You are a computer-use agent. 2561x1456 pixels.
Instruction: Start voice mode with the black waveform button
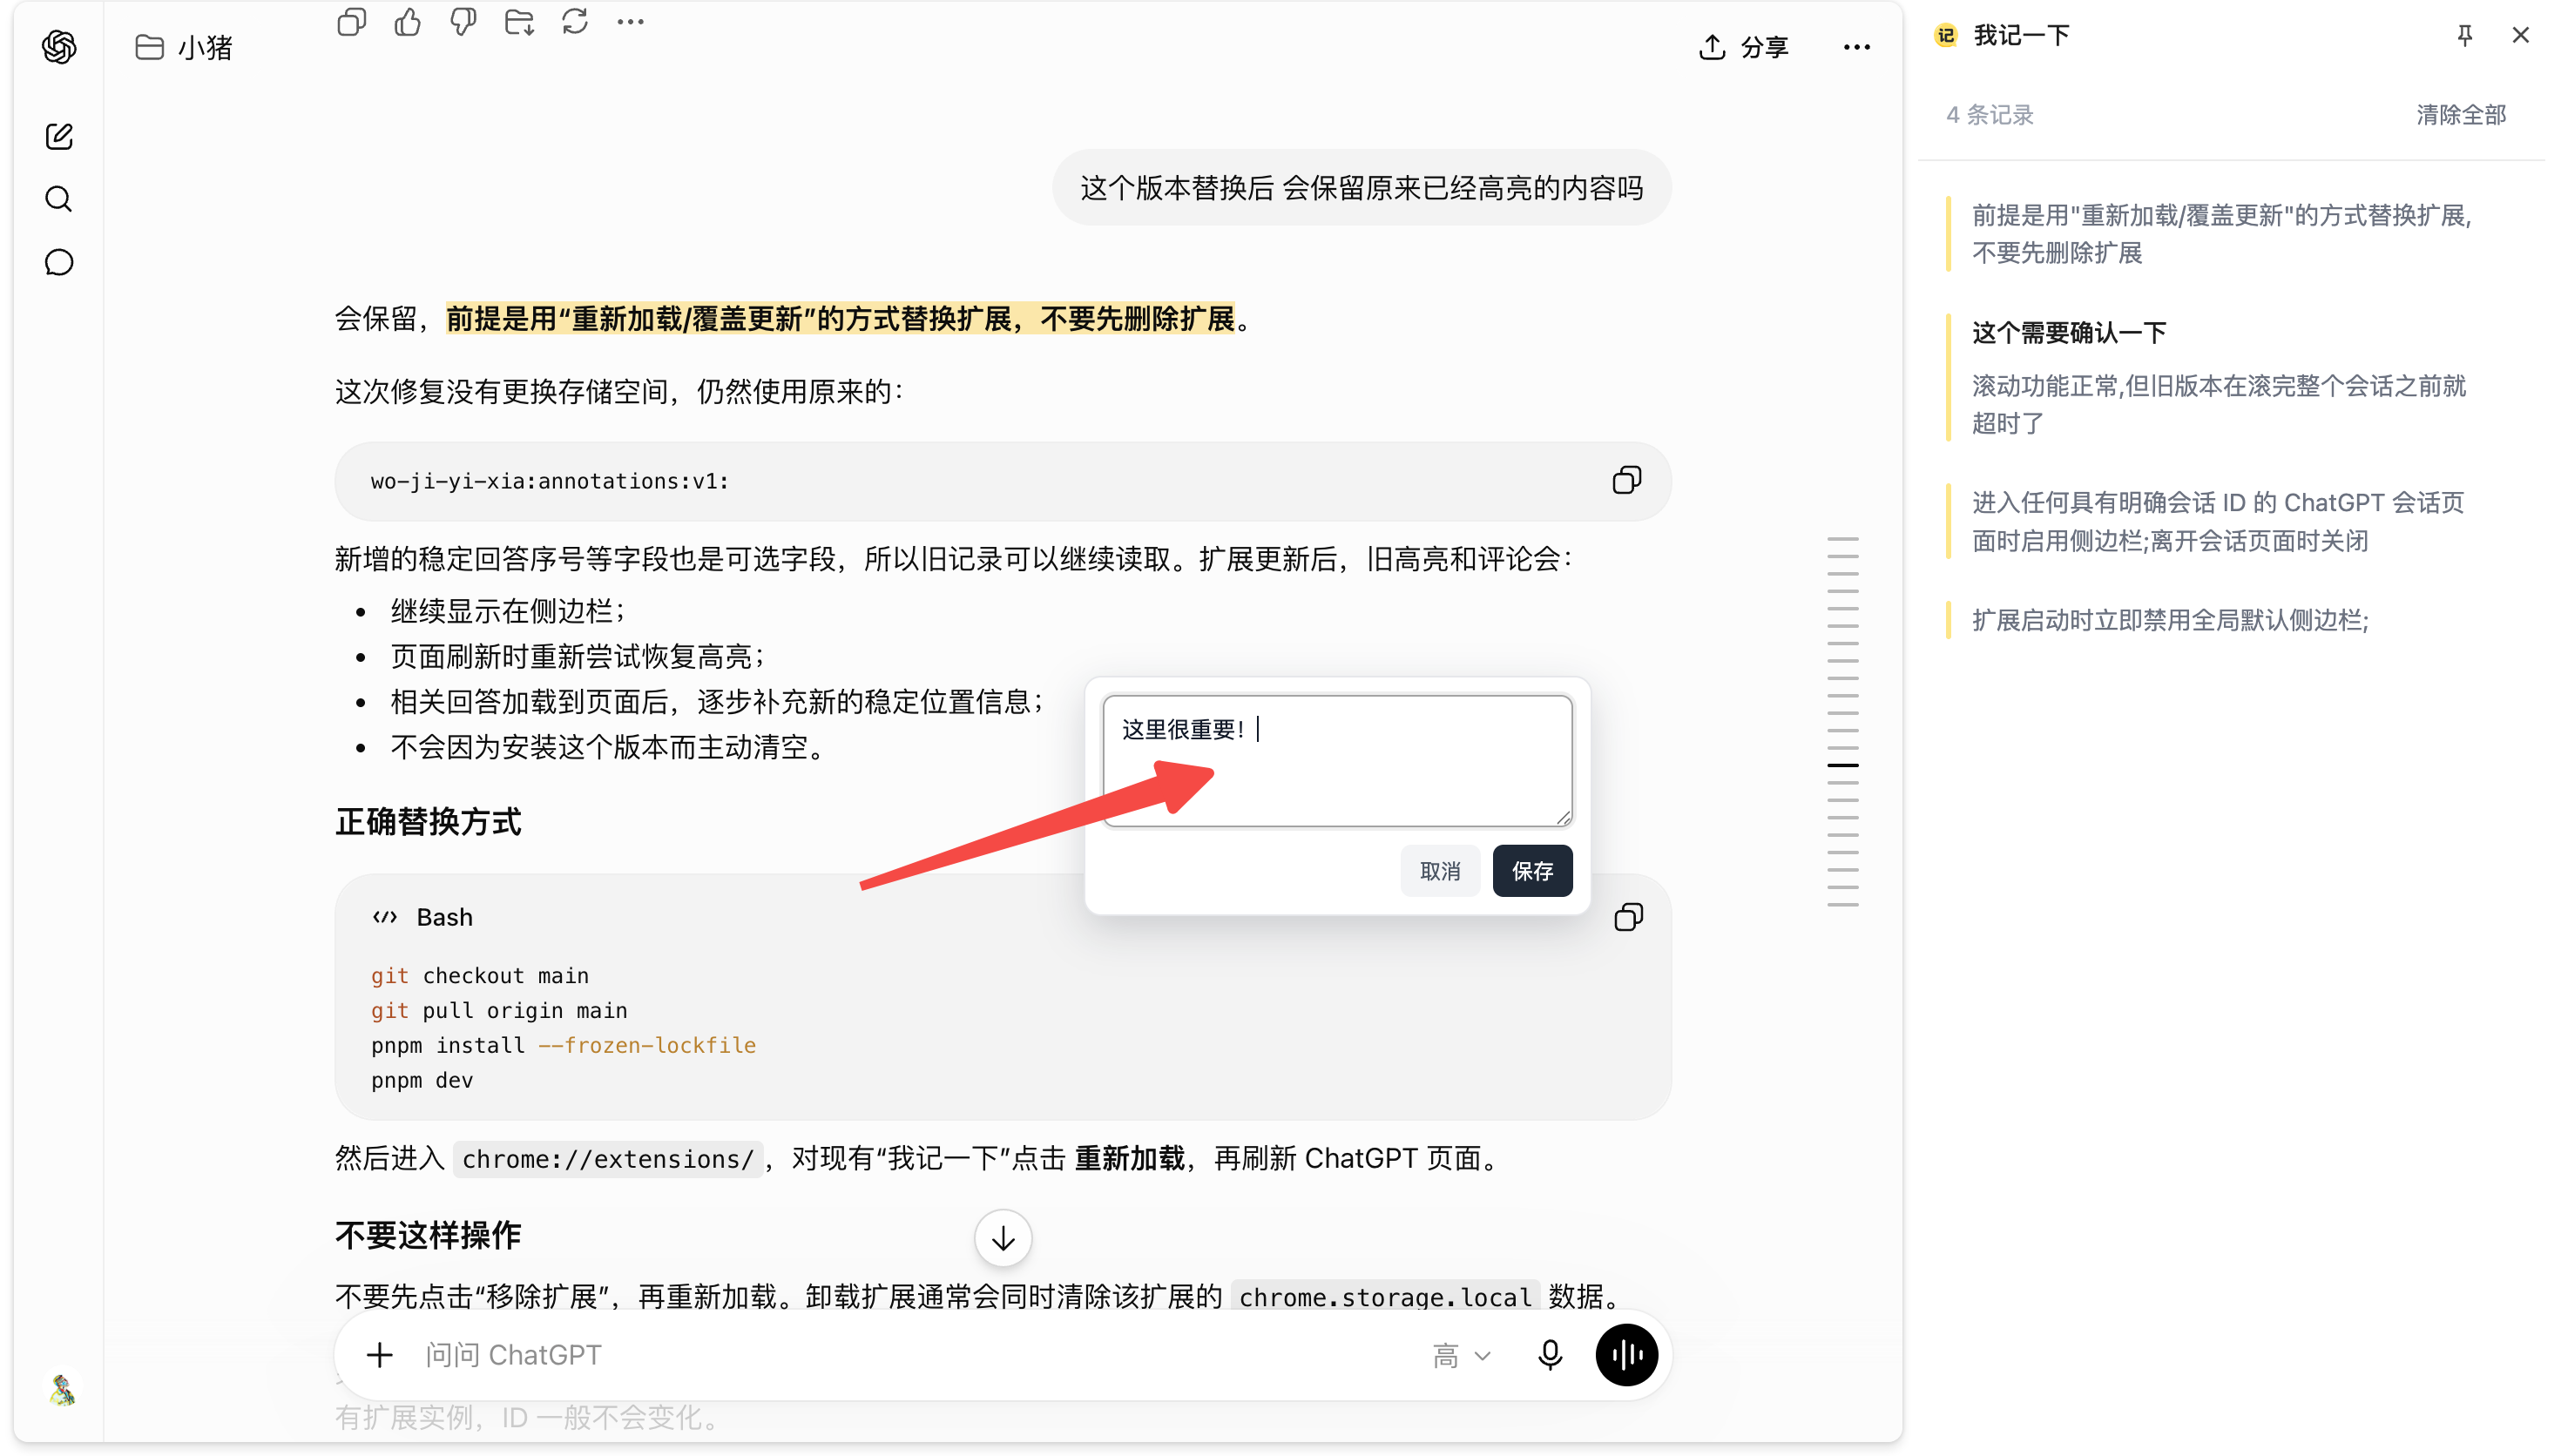(x=1626, y=1355)
